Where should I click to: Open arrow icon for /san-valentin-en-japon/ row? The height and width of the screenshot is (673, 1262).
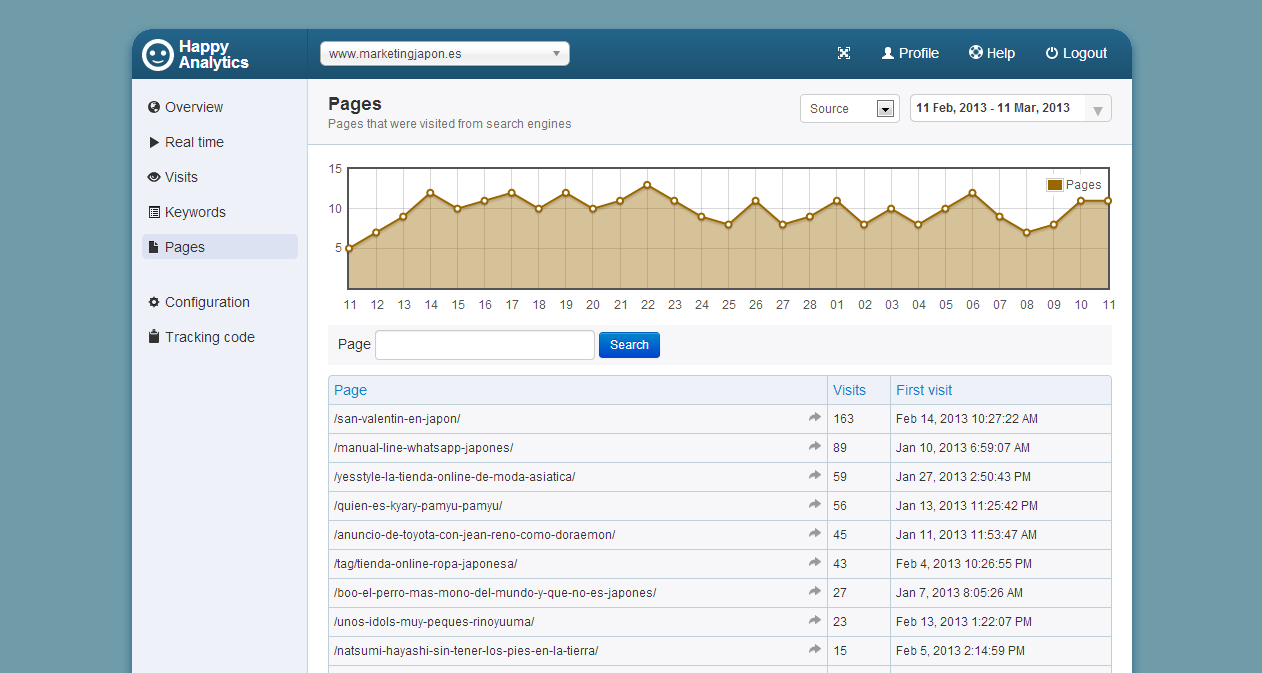pyautogui.click(x=815, y=418)
